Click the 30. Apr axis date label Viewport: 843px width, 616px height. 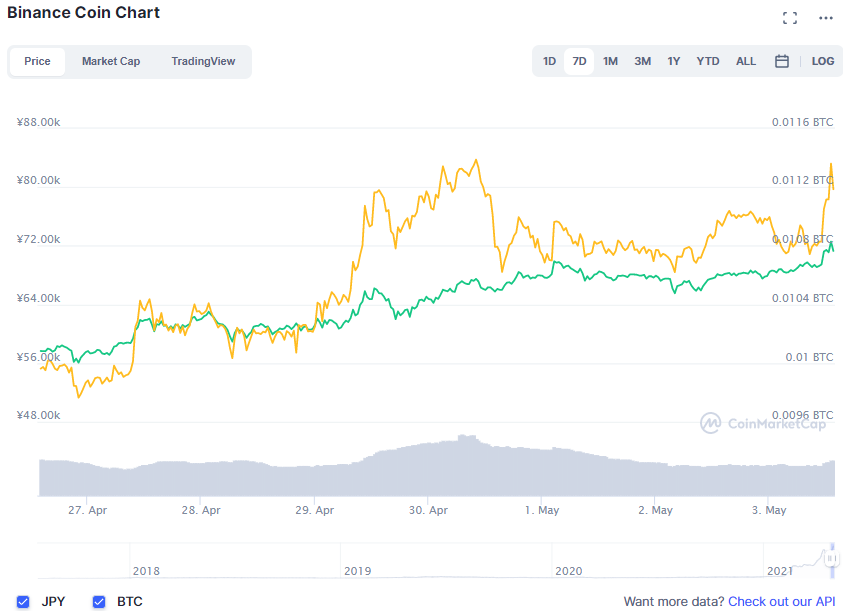point(428,510)
